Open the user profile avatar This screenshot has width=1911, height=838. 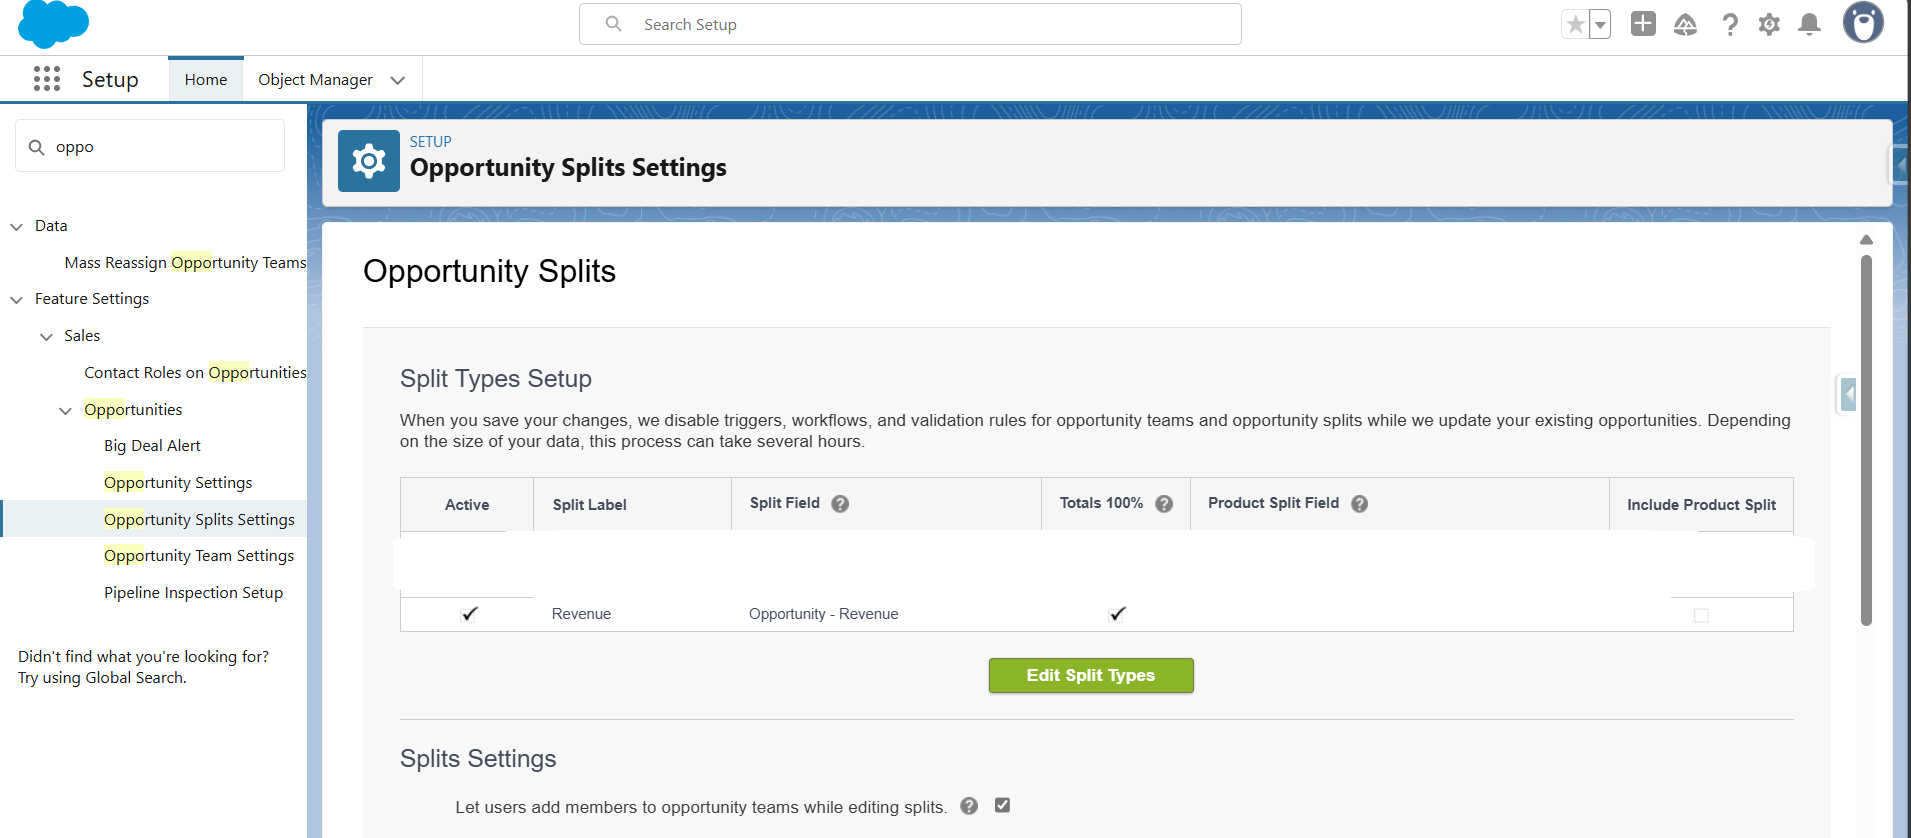1863,23
